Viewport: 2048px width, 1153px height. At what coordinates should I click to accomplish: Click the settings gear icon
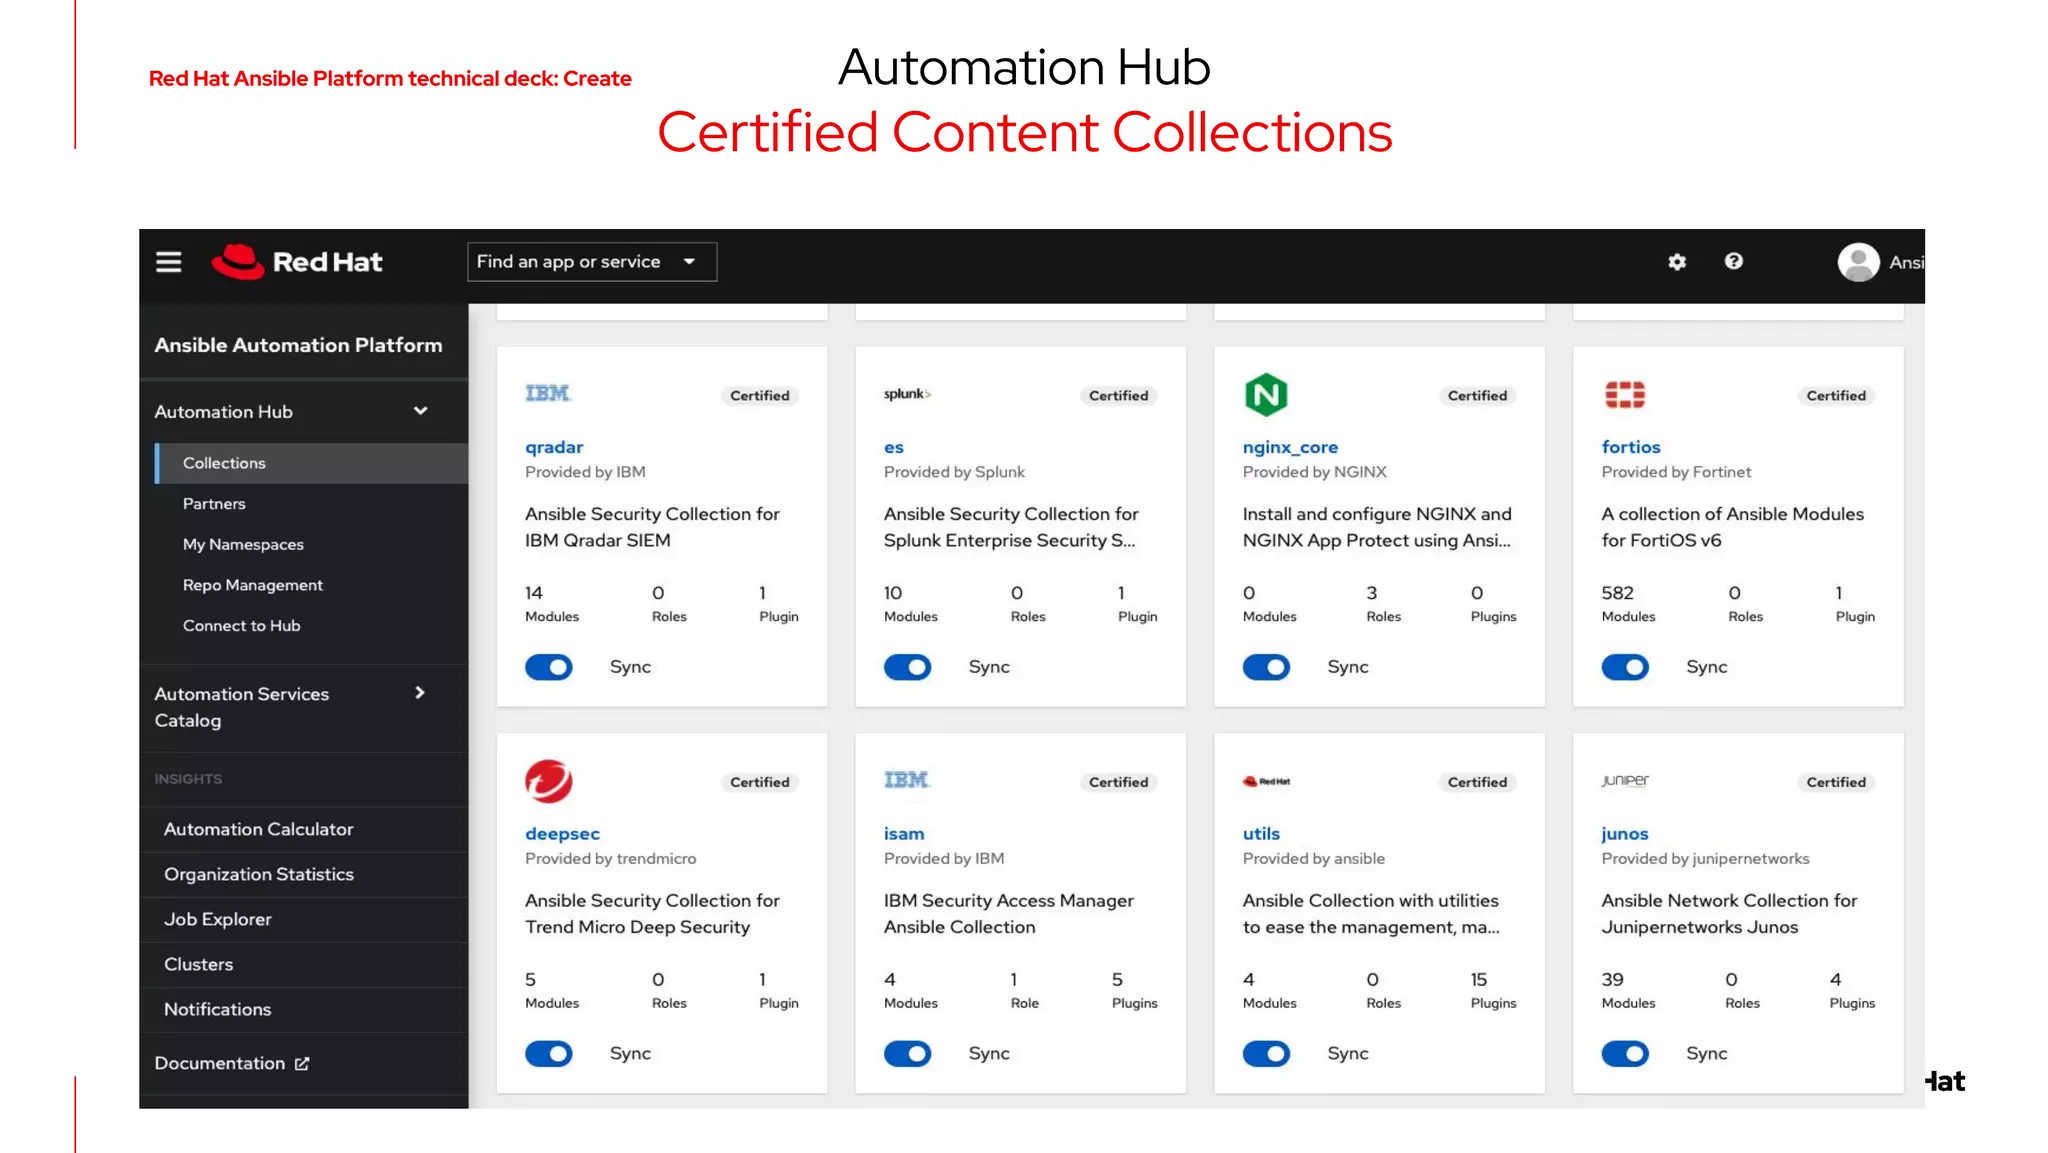coord(1677,262)
